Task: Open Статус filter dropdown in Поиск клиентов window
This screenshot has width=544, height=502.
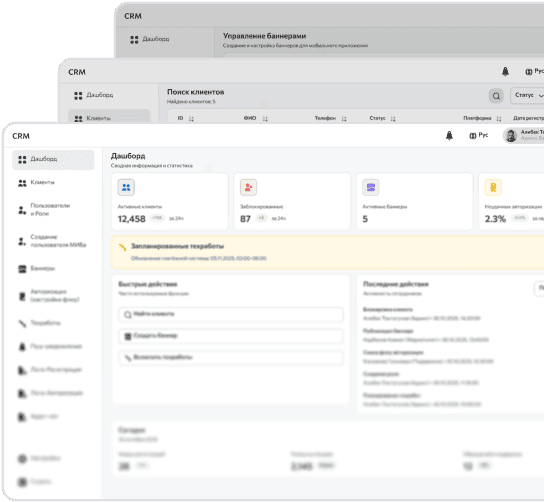Action: (x=528, y=95)
